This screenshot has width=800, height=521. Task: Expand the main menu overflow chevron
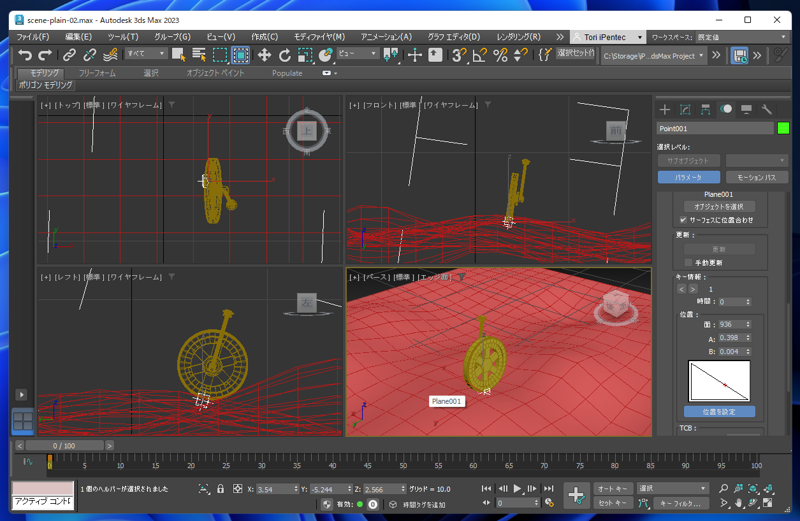560,37
